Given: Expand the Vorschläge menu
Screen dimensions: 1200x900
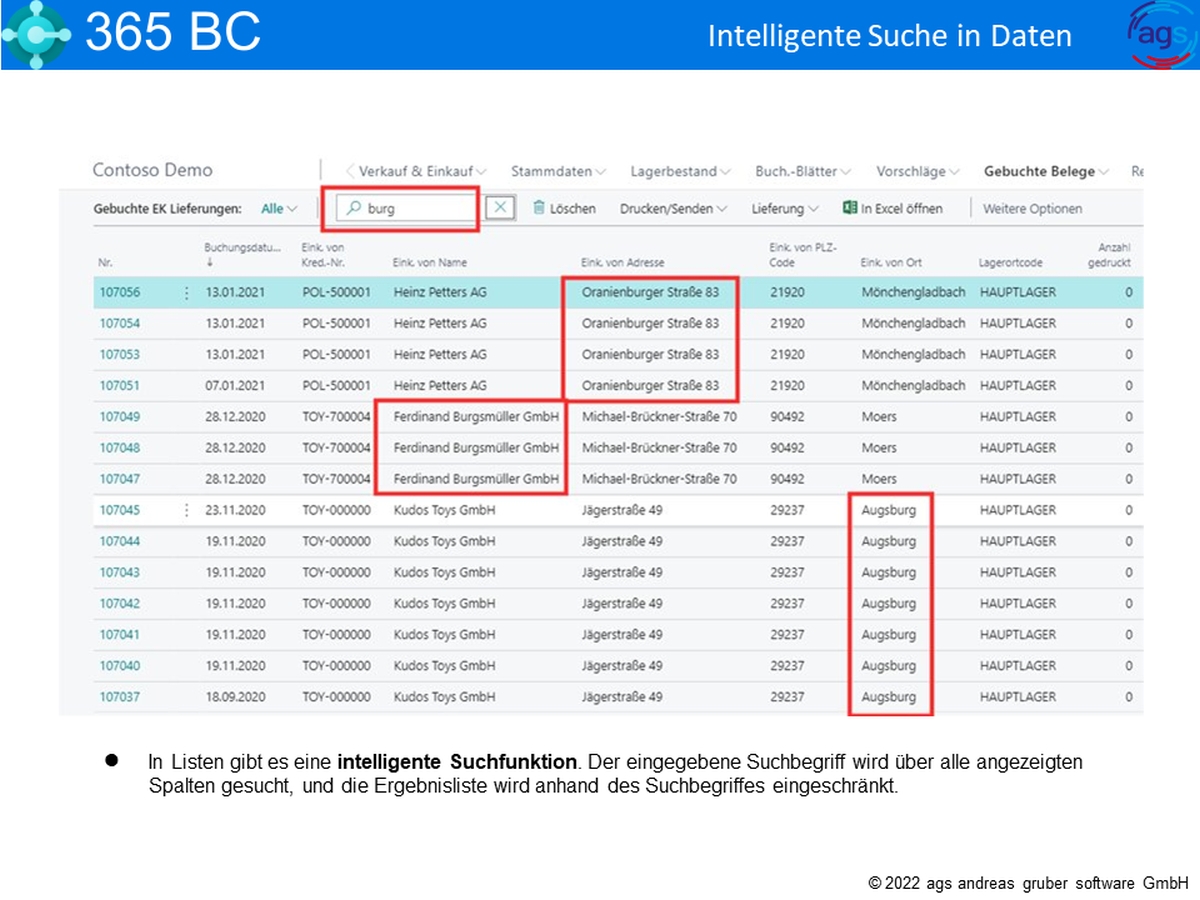Looking at the screenshot, I should point(918,171).
